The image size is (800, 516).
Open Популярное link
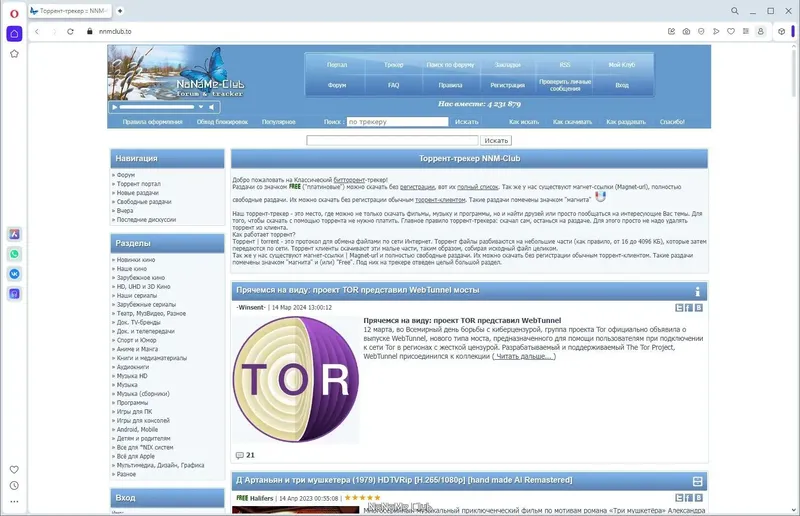pyautogui.click(x=279, y=122)
